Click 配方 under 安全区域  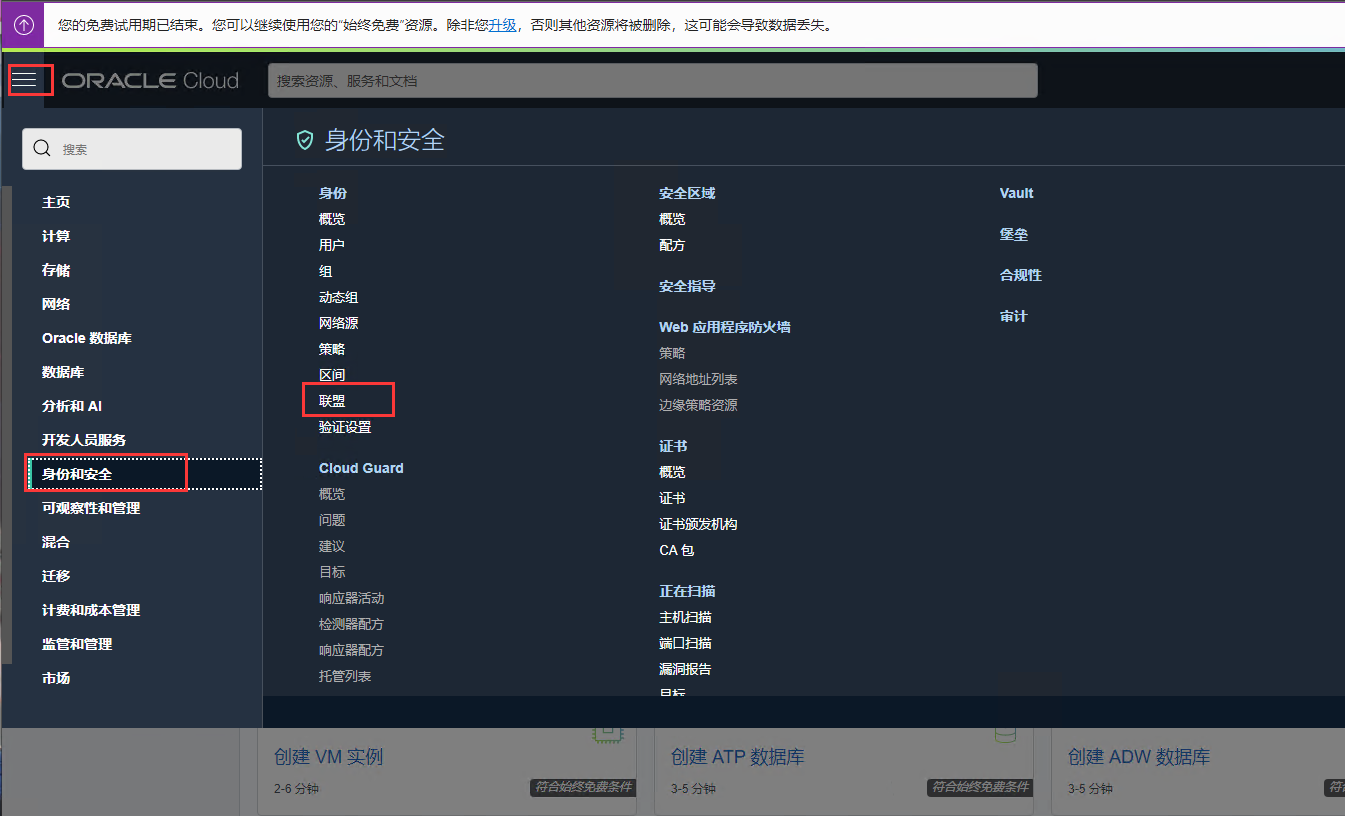[x=672, y=245]
